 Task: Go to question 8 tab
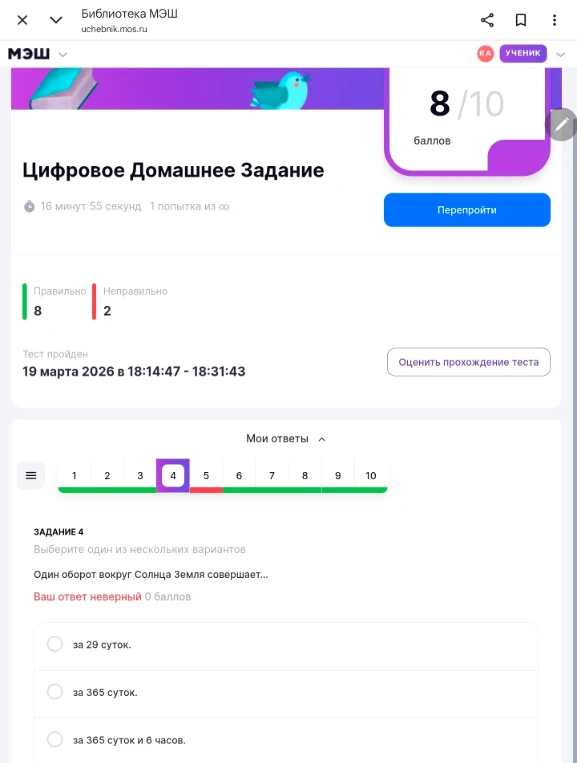click(305, 475)
